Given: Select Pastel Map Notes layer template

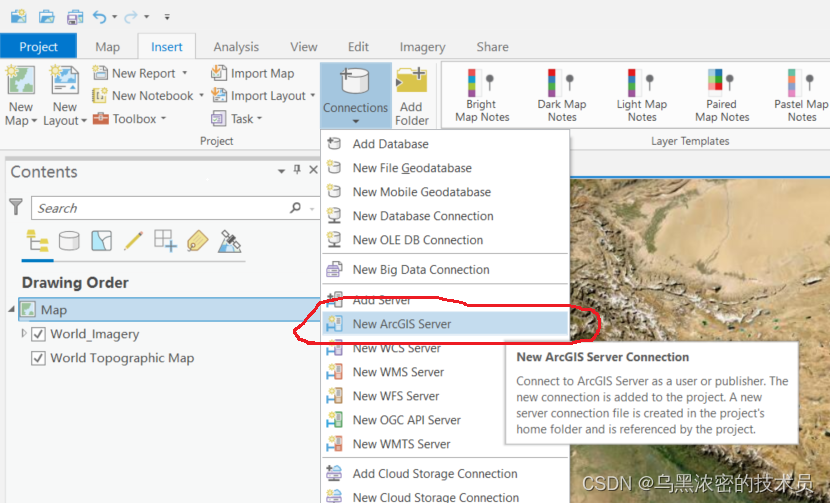Looking at the screenshot, I should click(x=801, y=95).
